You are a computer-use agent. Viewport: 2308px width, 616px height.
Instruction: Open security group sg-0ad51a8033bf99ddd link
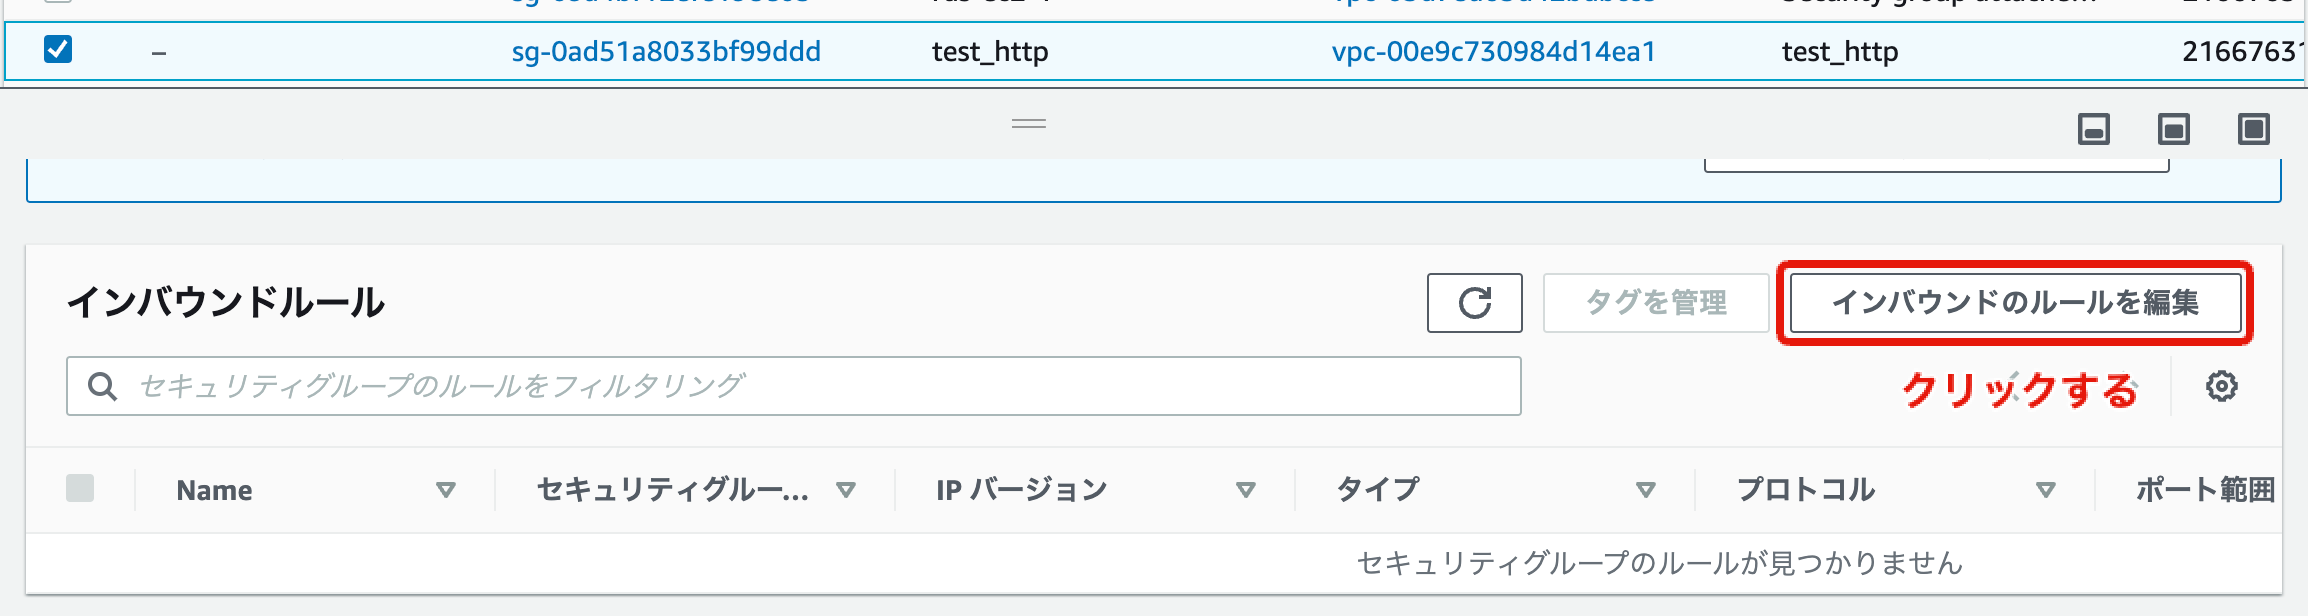666,52
